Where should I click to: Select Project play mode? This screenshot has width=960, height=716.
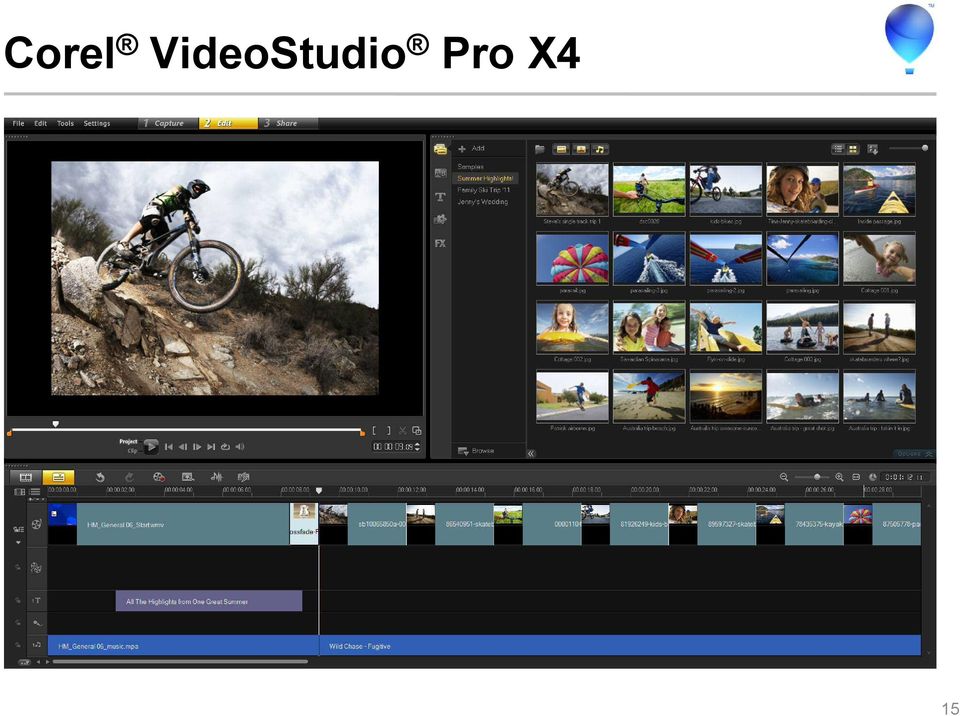(x=128, y=442)
